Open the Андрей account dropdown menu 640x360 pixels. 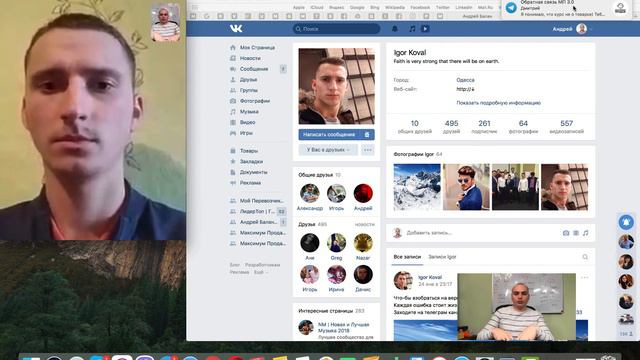coord(572,29)
